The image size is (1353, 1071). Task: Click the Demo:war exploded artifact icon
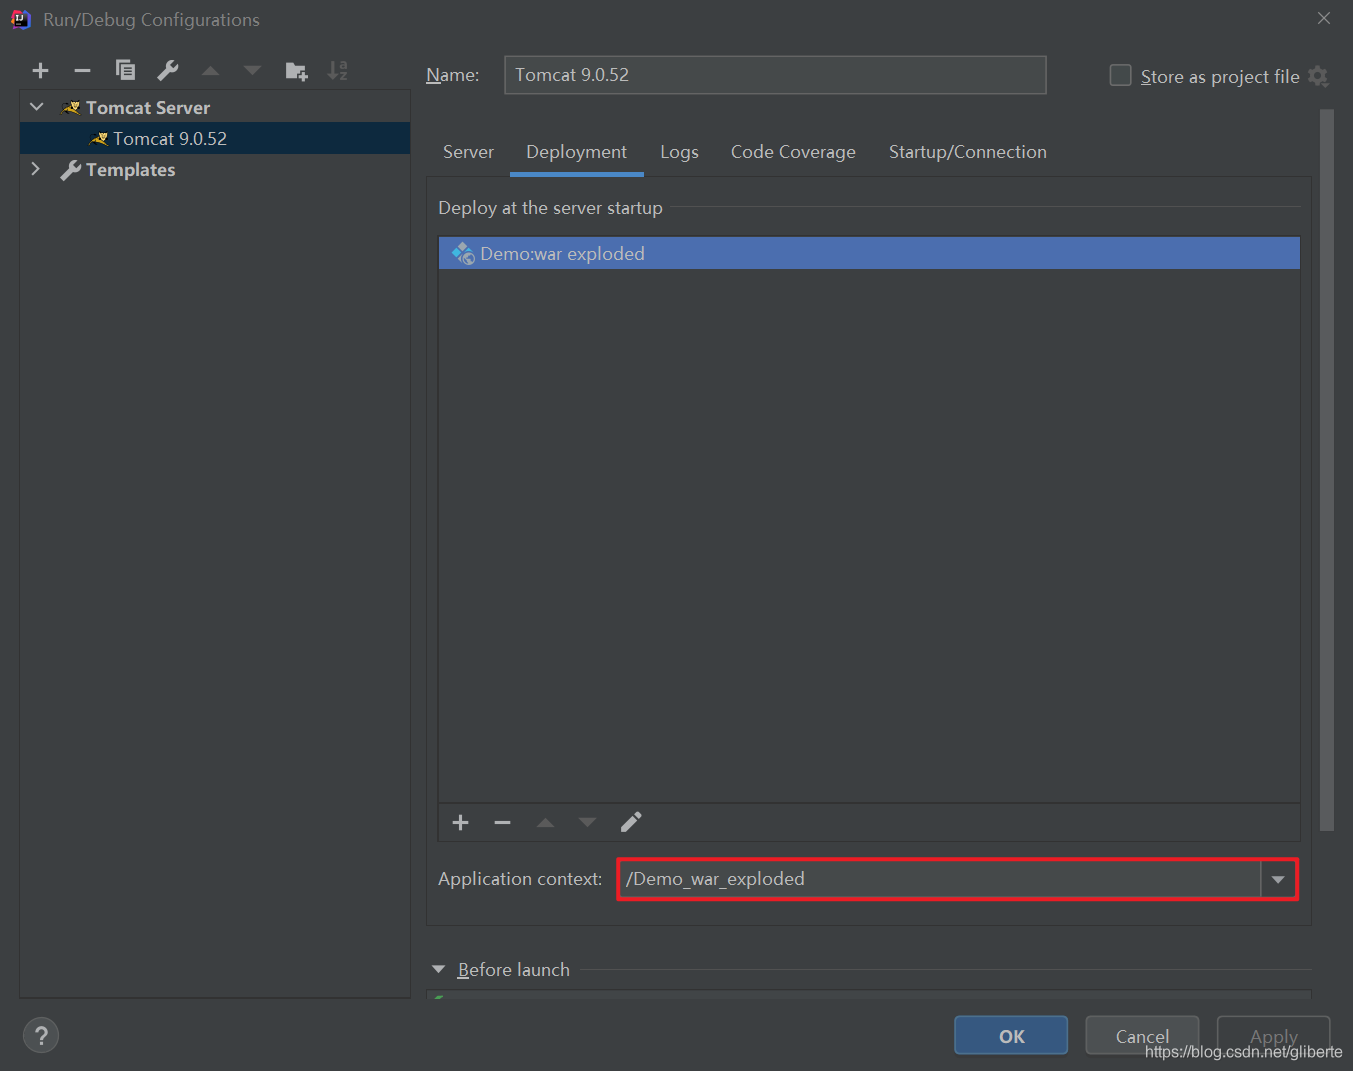pyautogui.click(x=463, y=254)
